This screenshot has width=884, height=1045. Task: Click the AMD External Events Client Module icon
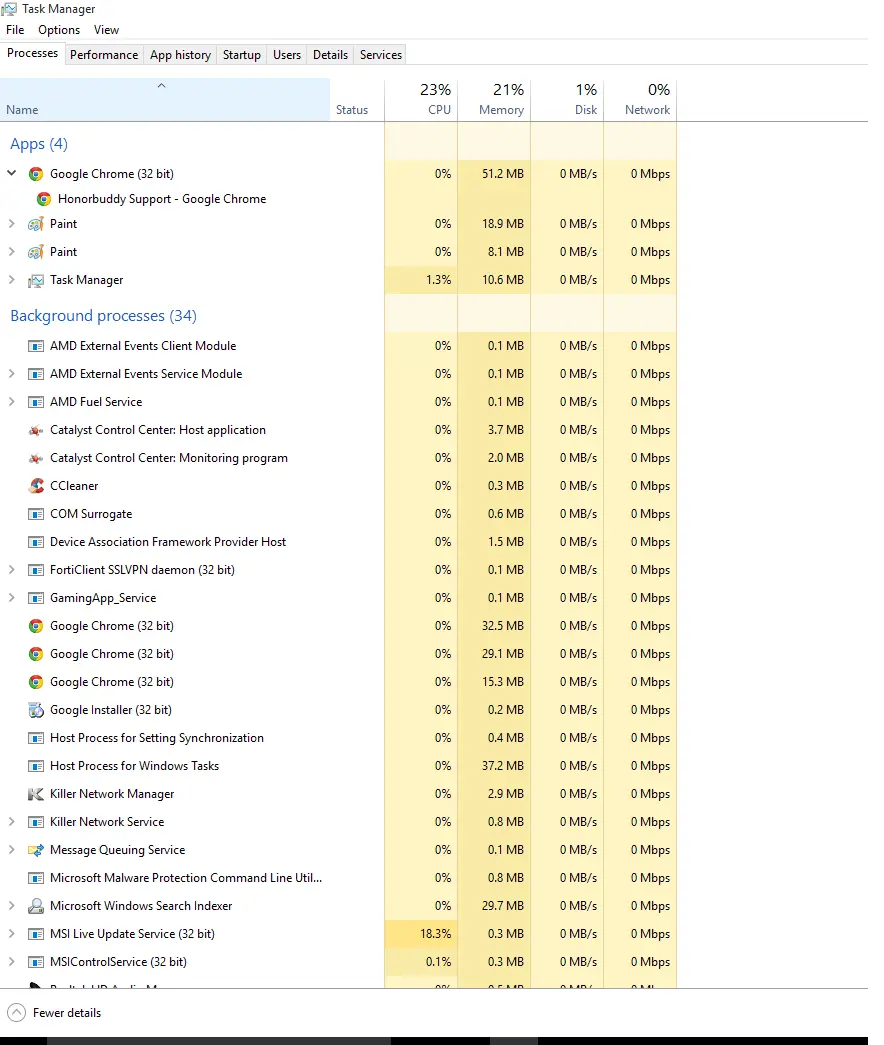click(36, 346)
